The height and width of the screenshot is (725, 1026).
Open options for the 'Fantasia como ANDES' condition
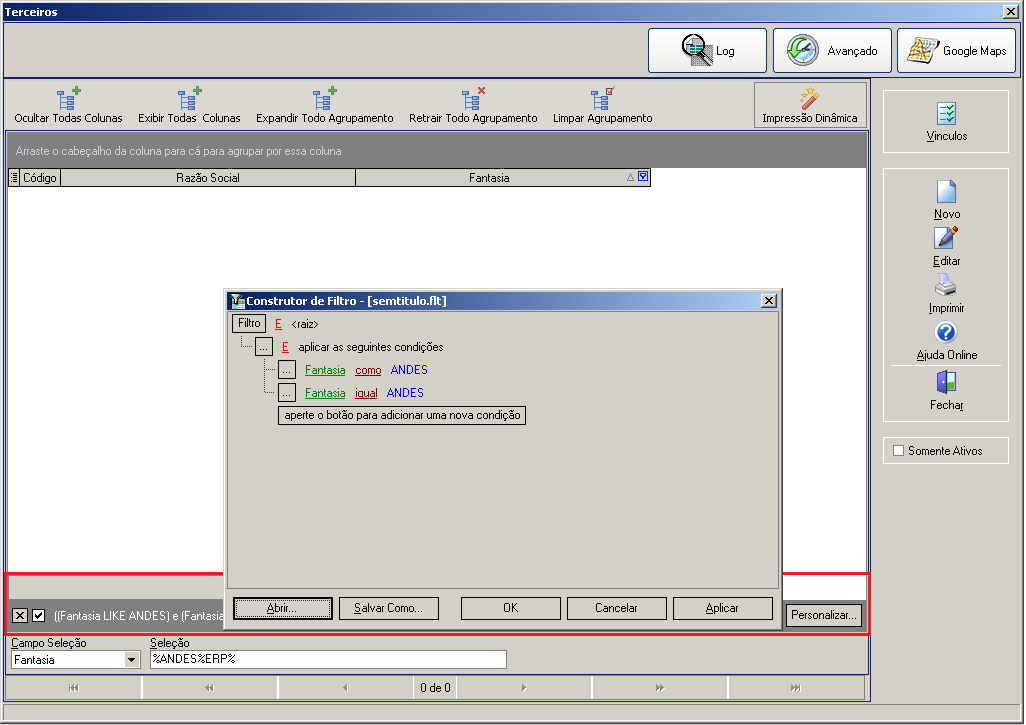(287, 370)
